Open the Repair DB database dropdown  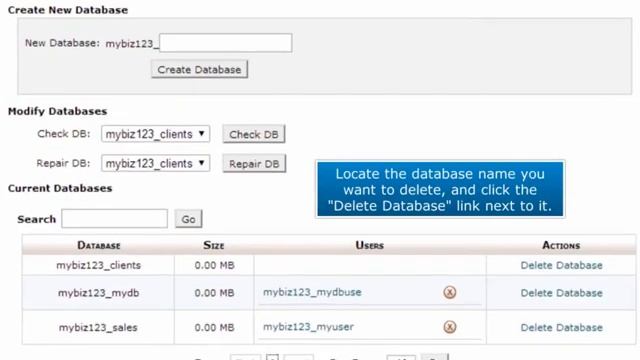pos(156,163)
